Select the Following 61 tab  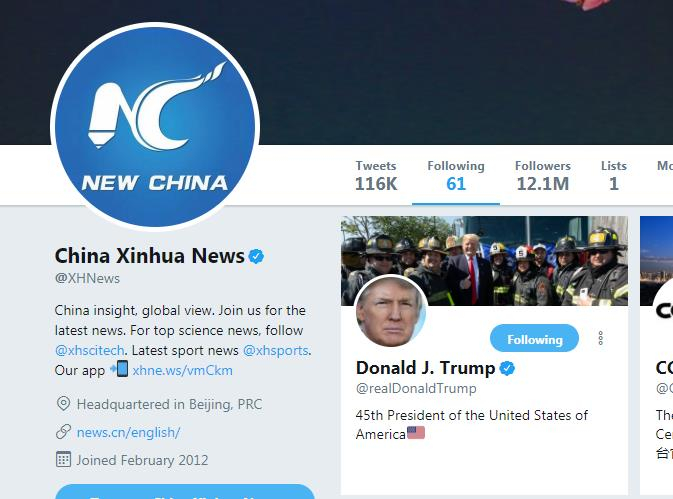[x=456, y=175]
